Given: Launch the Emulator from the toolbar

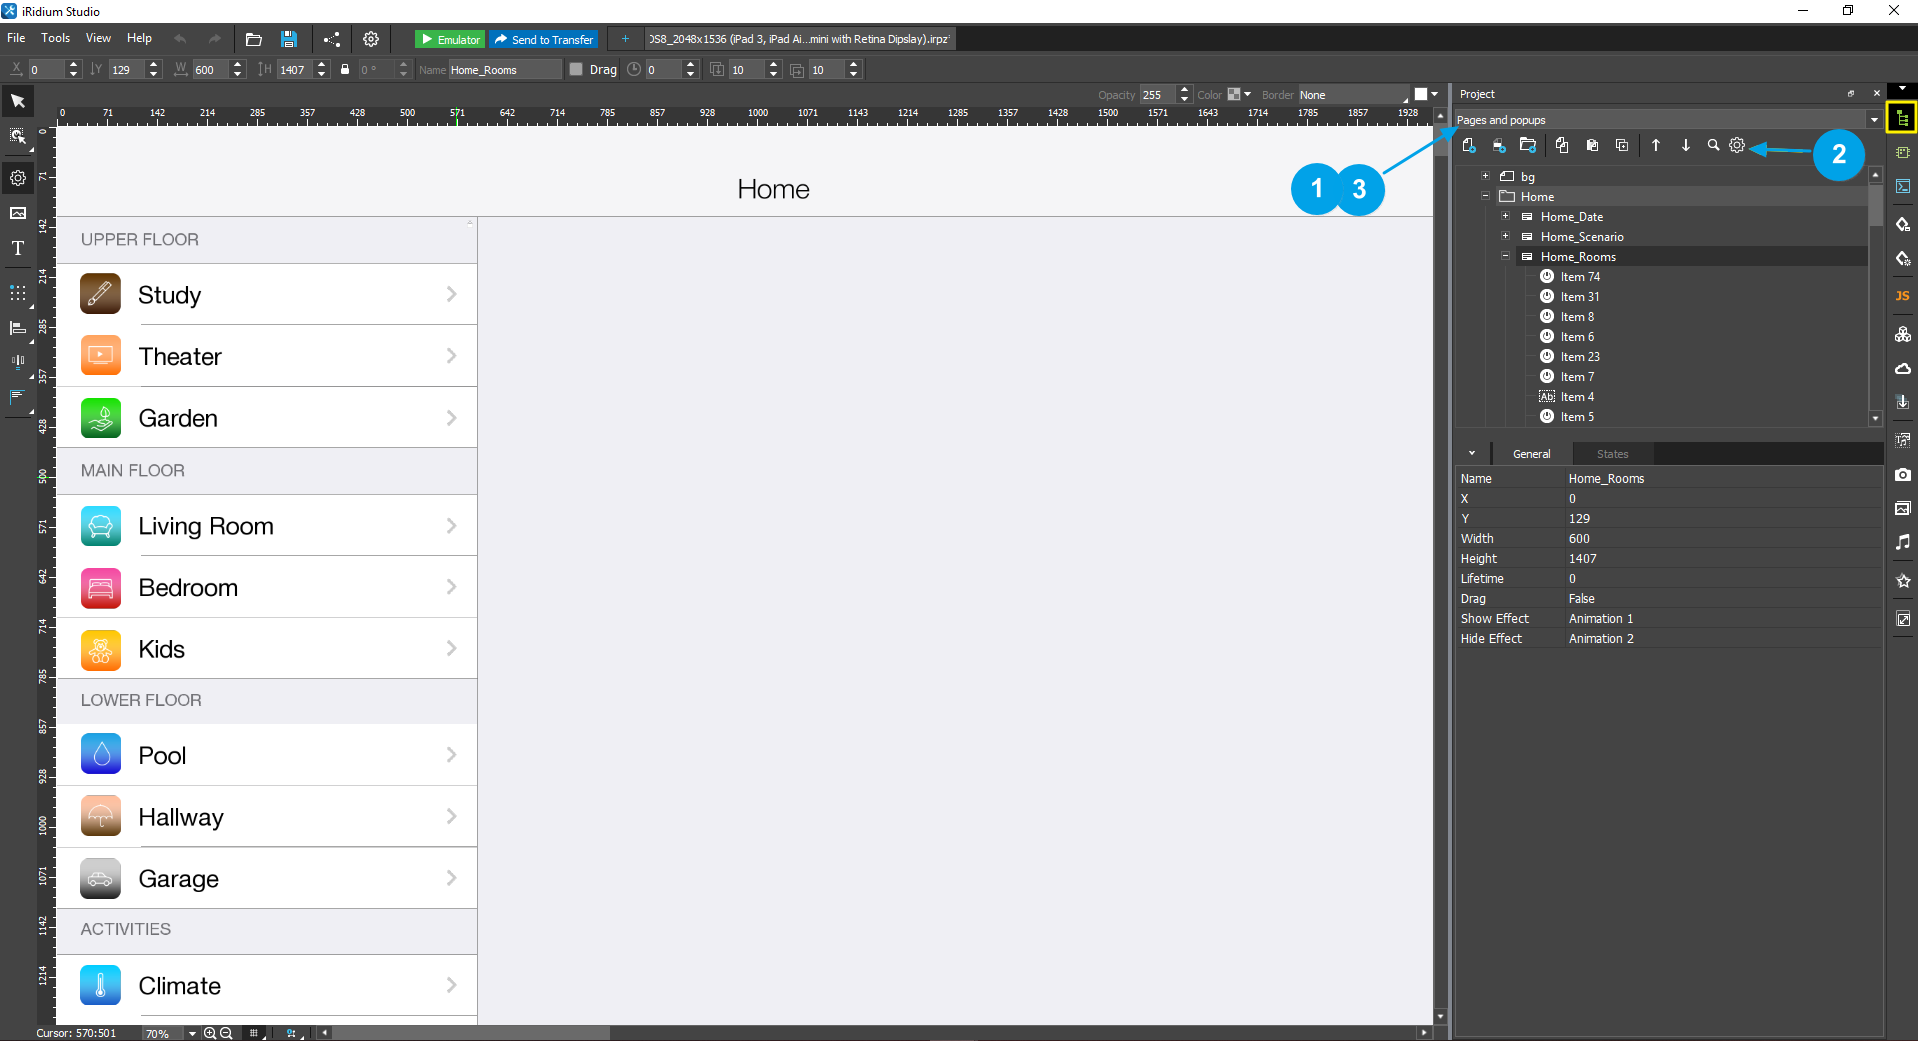Looking at the screenshot, I should [x=448, y=39].
